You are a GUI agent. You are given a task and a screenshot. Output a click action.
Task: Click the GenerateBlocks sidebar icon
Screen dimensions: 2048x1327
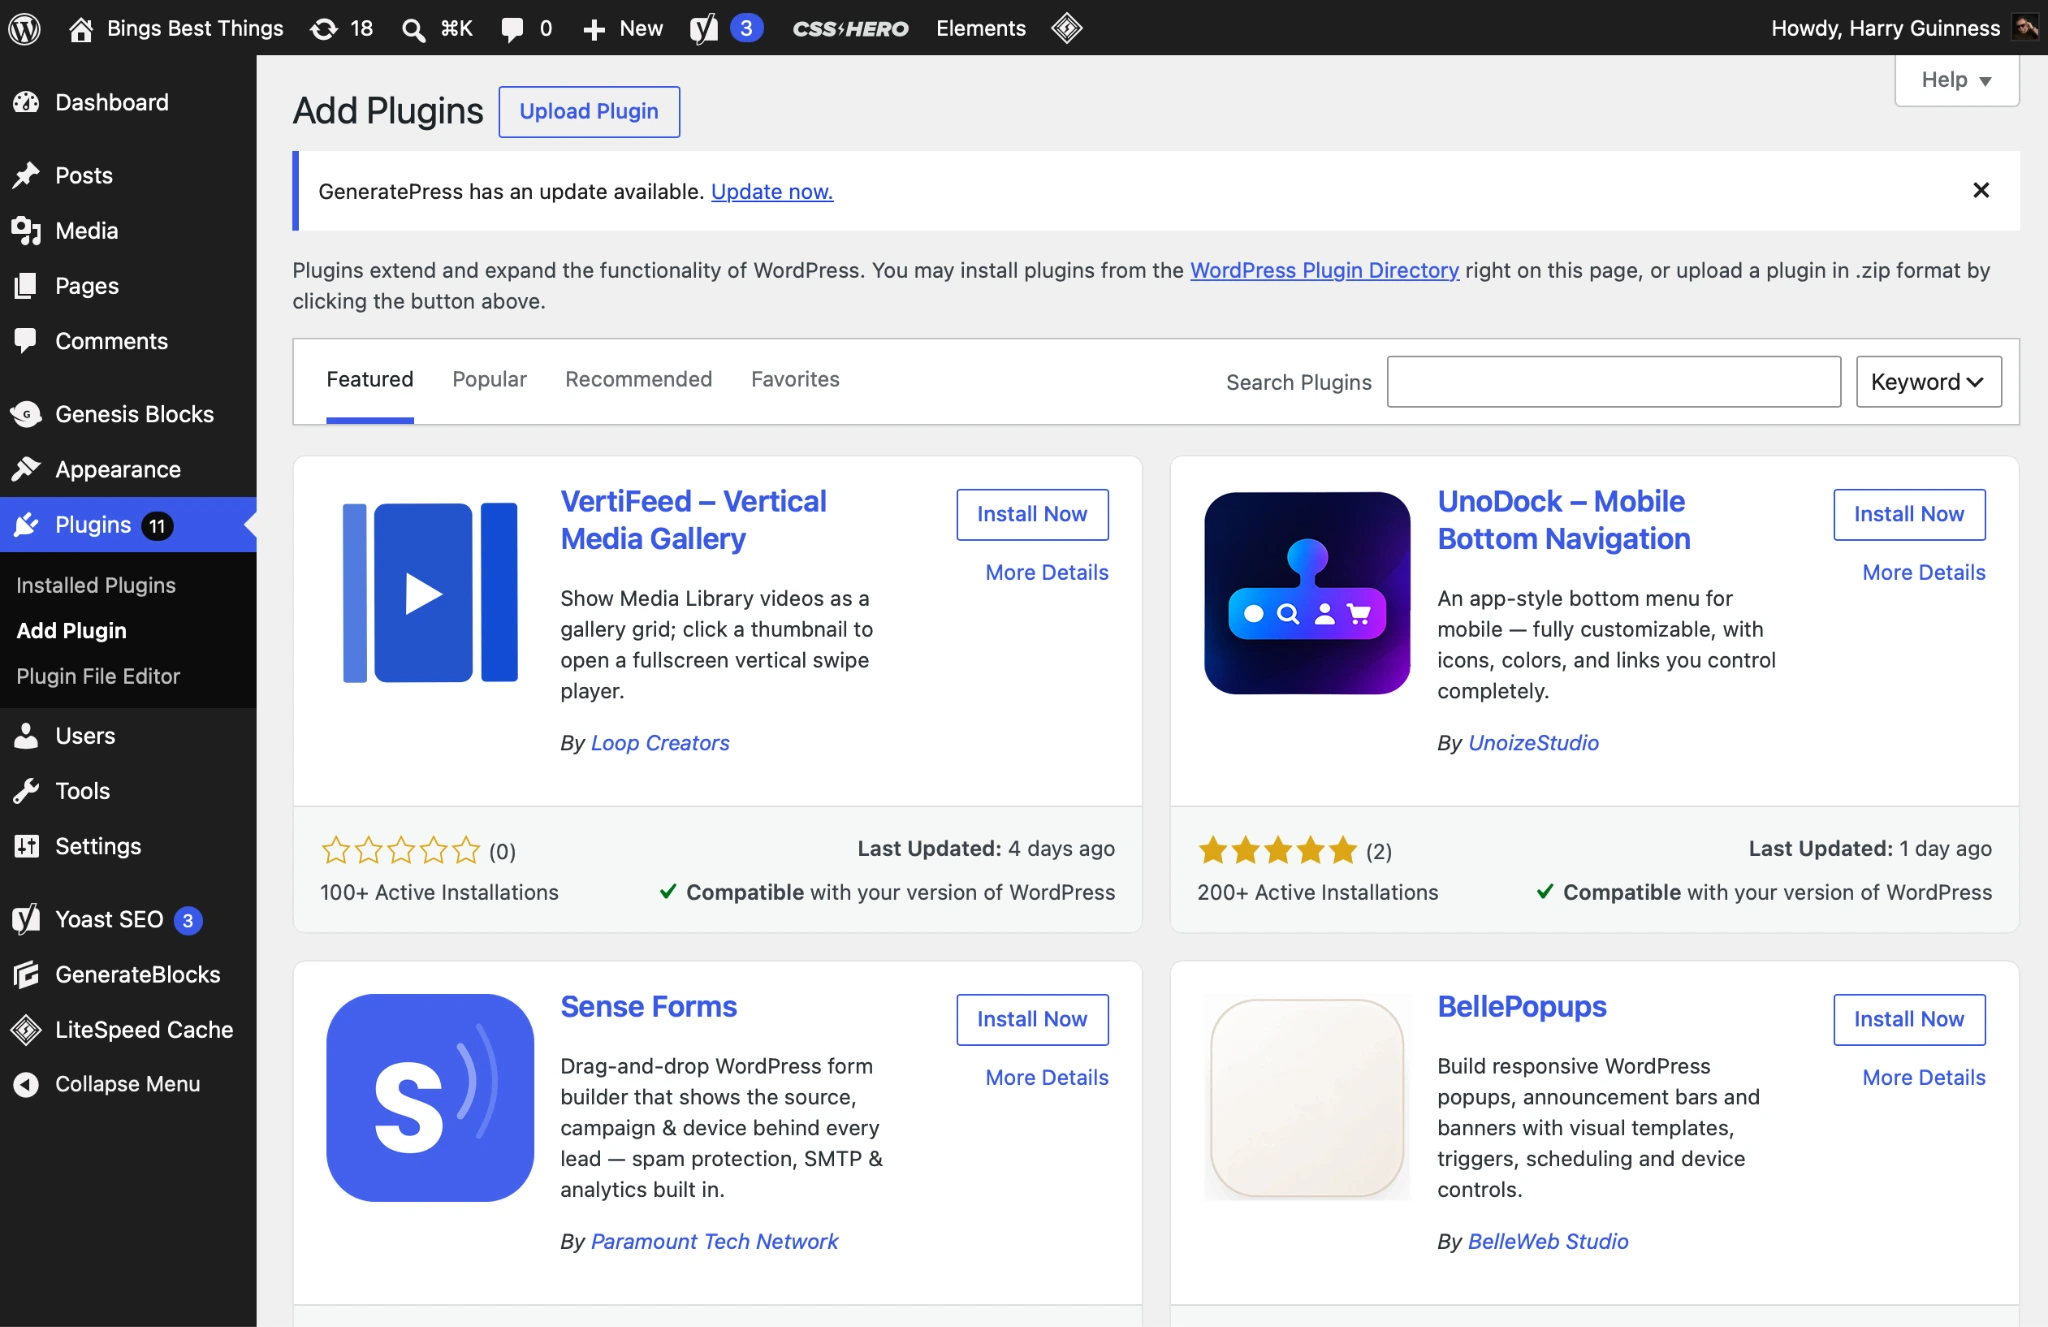click(27, 974)
